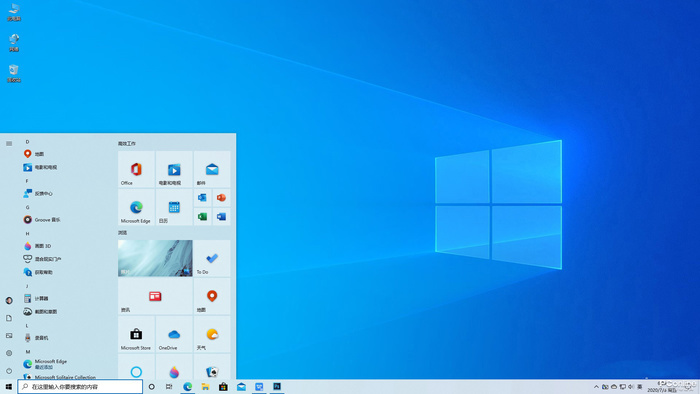This screenshot has width=700, height=394.
Task: Open the Movies & TV tile
Action: 174,169
